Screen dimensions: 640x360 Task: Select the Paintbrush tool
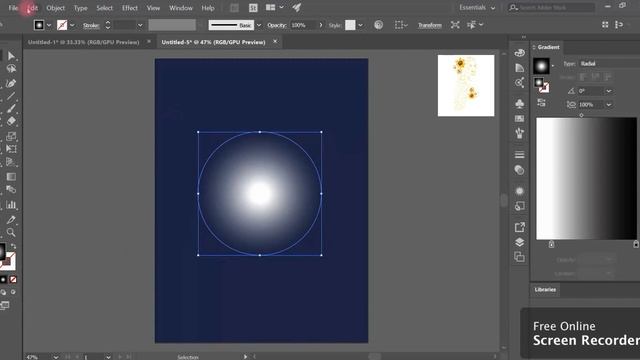[x=11, y=109]
